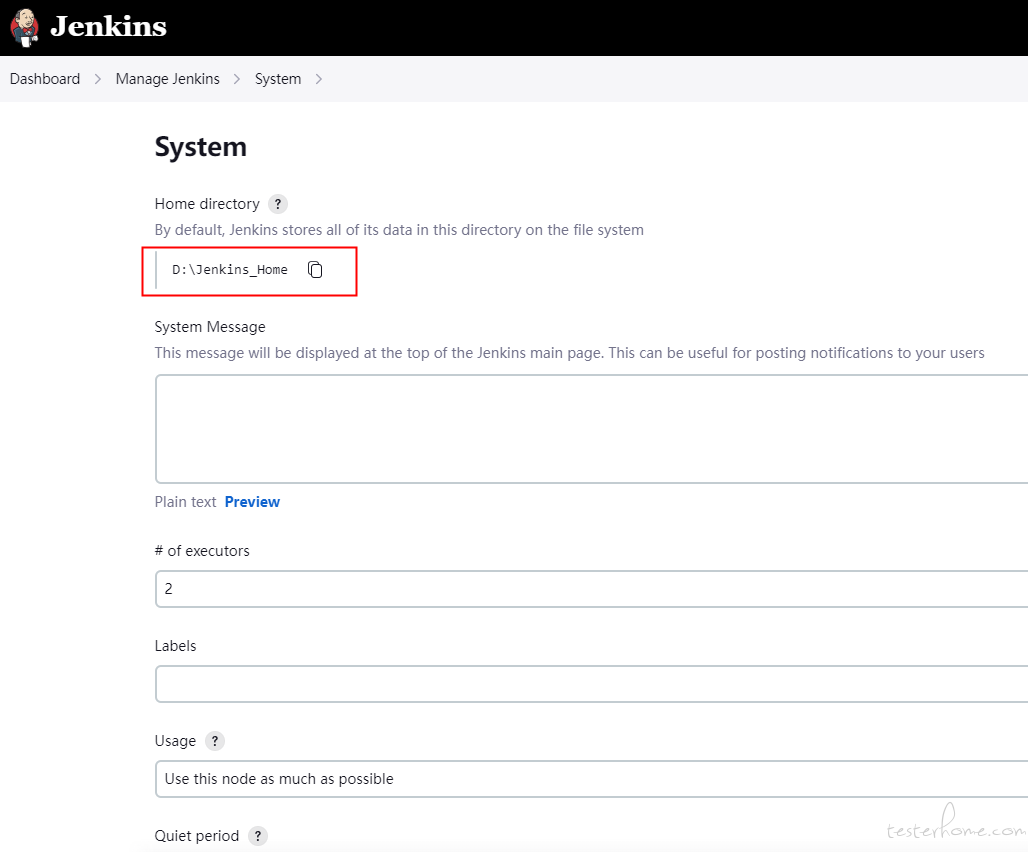Screen dimensions: 1028x852
Task: Open the Usage dropdown
Action: pyautogui.click(x=591, y=779)
